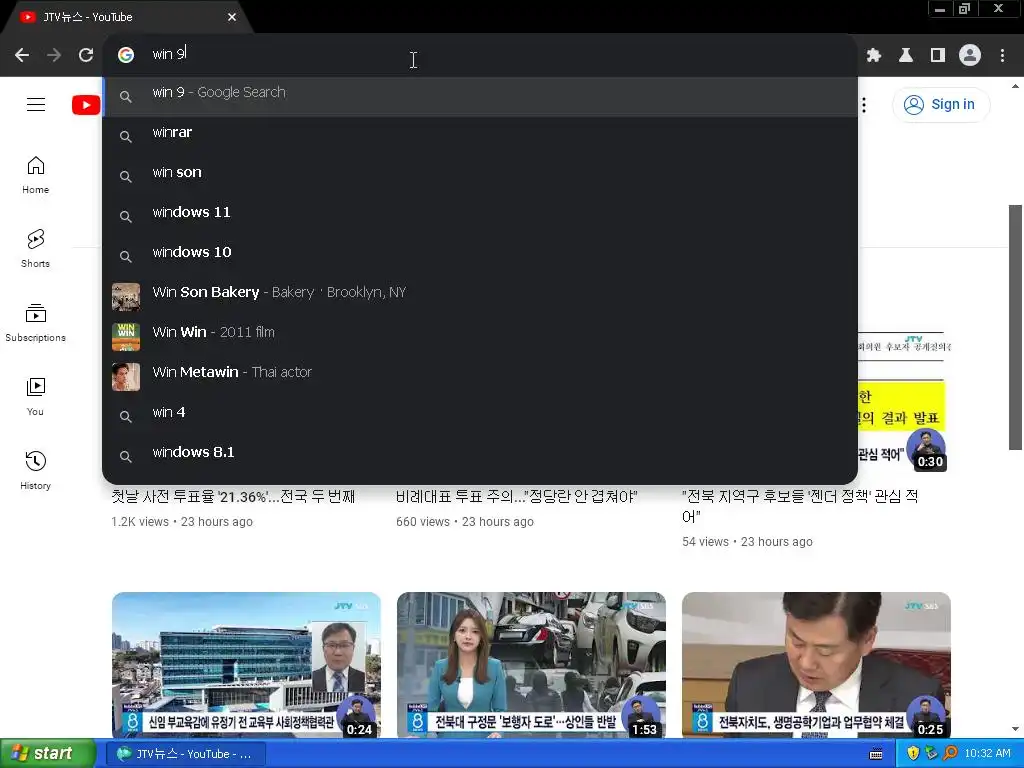
Task: Open the Chrome three-dot menu
Action: coord(1002,56)
